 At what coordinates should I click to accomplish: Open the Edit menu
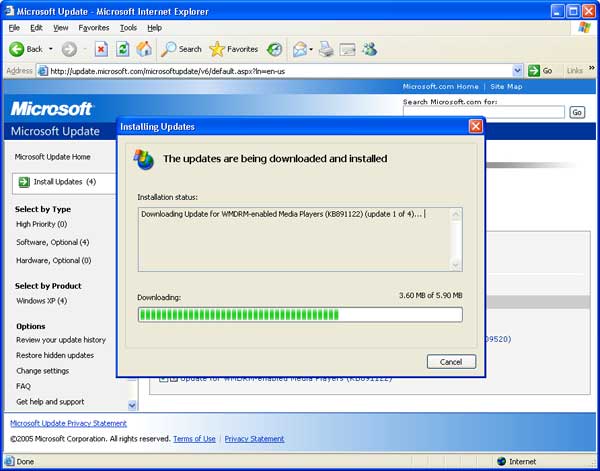click(36, 28)
